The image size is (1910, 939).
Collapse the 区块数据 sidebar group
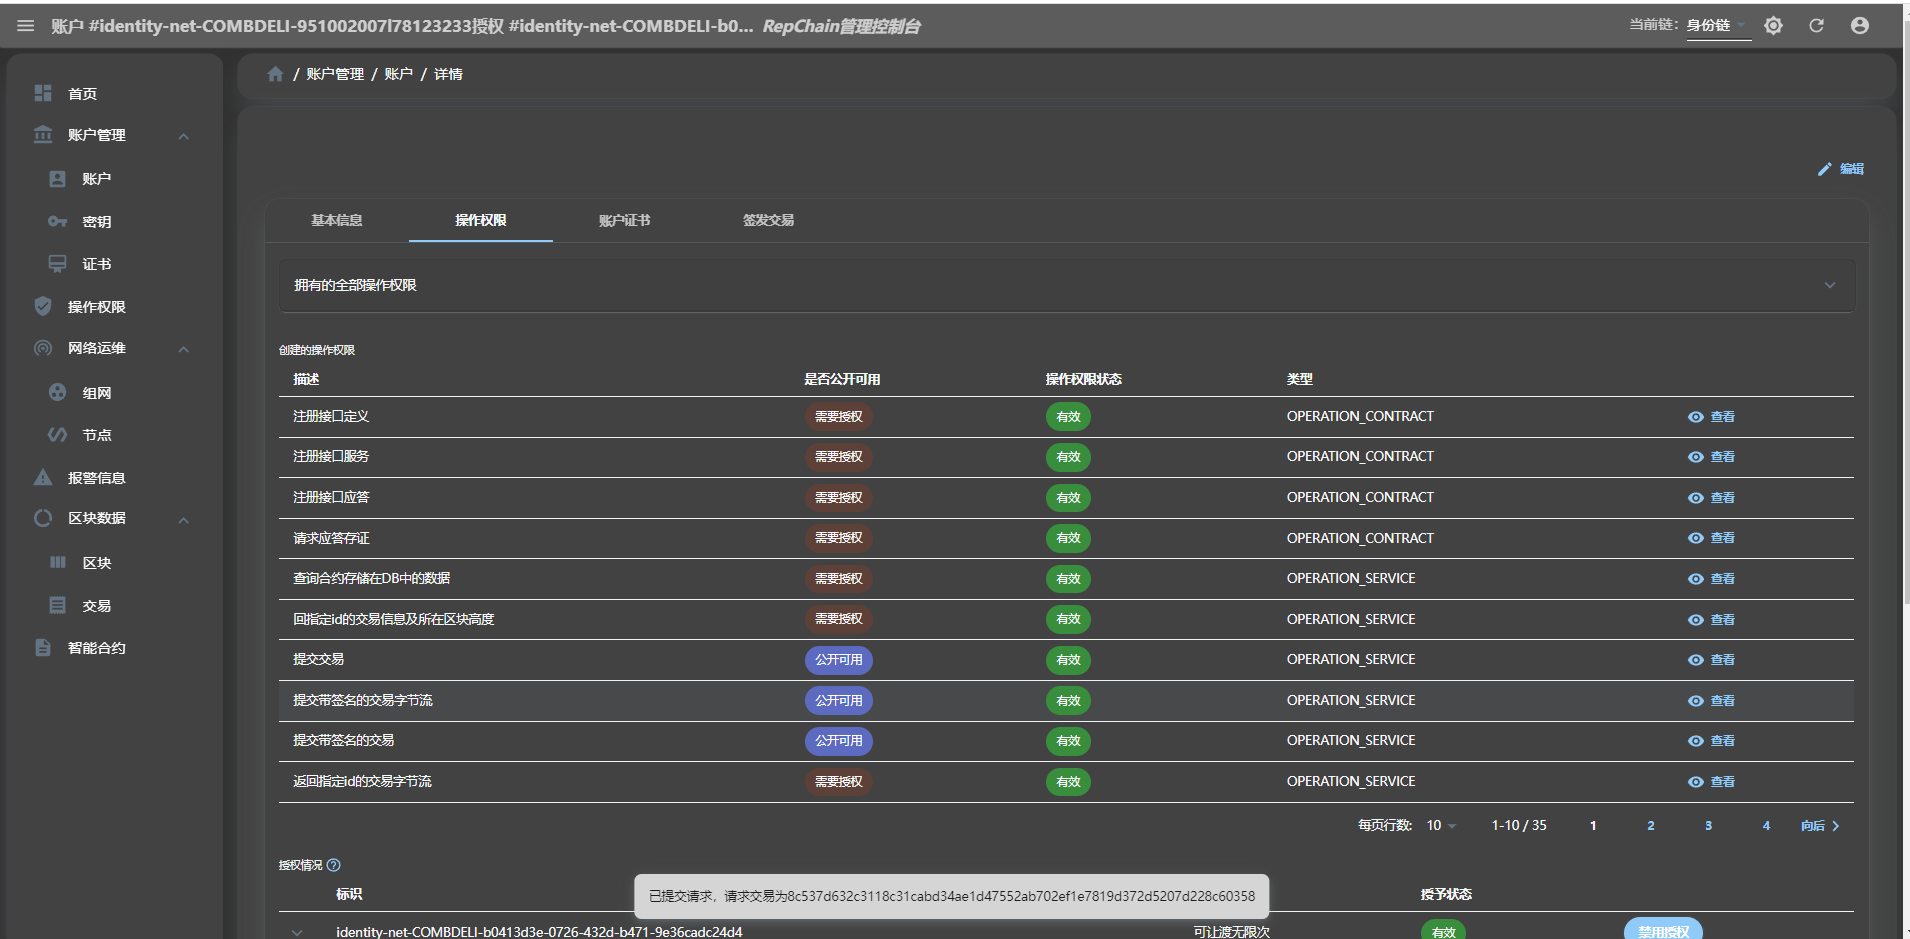(184, 520)
